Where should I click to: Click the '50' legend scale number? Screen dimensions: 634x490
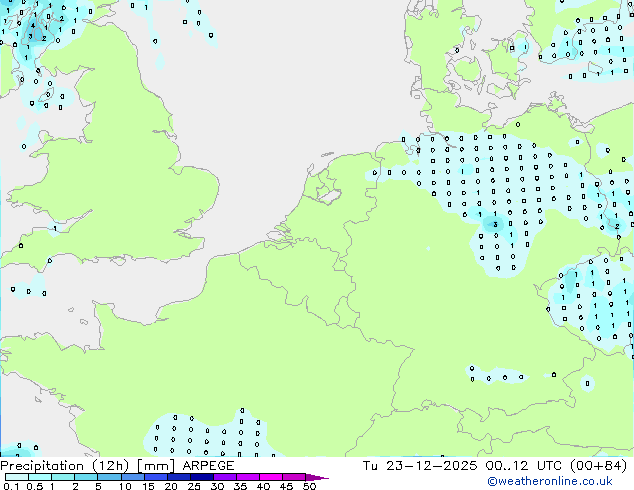310,486
